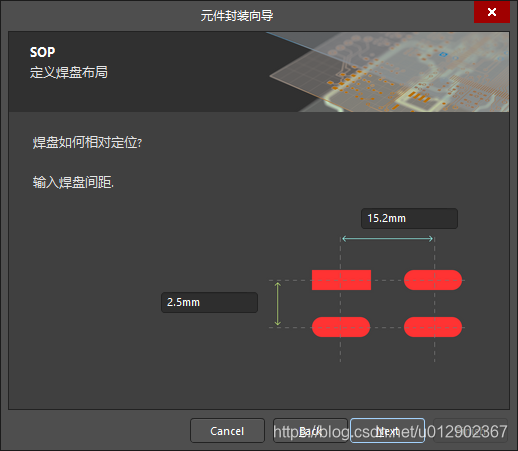
Task: Click the SOP heading text
Action: coord(42,52)
